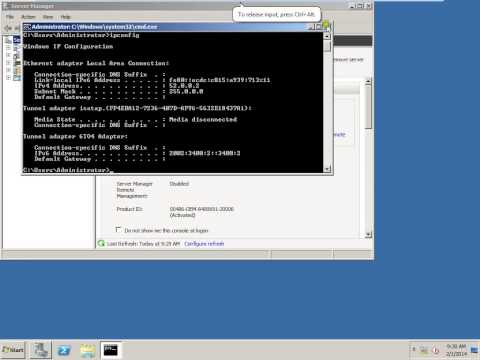Screen dimensions: 480x360
Task: Click the 'Ethernet adapter Local Area Connection' heading
Action: 96,63
